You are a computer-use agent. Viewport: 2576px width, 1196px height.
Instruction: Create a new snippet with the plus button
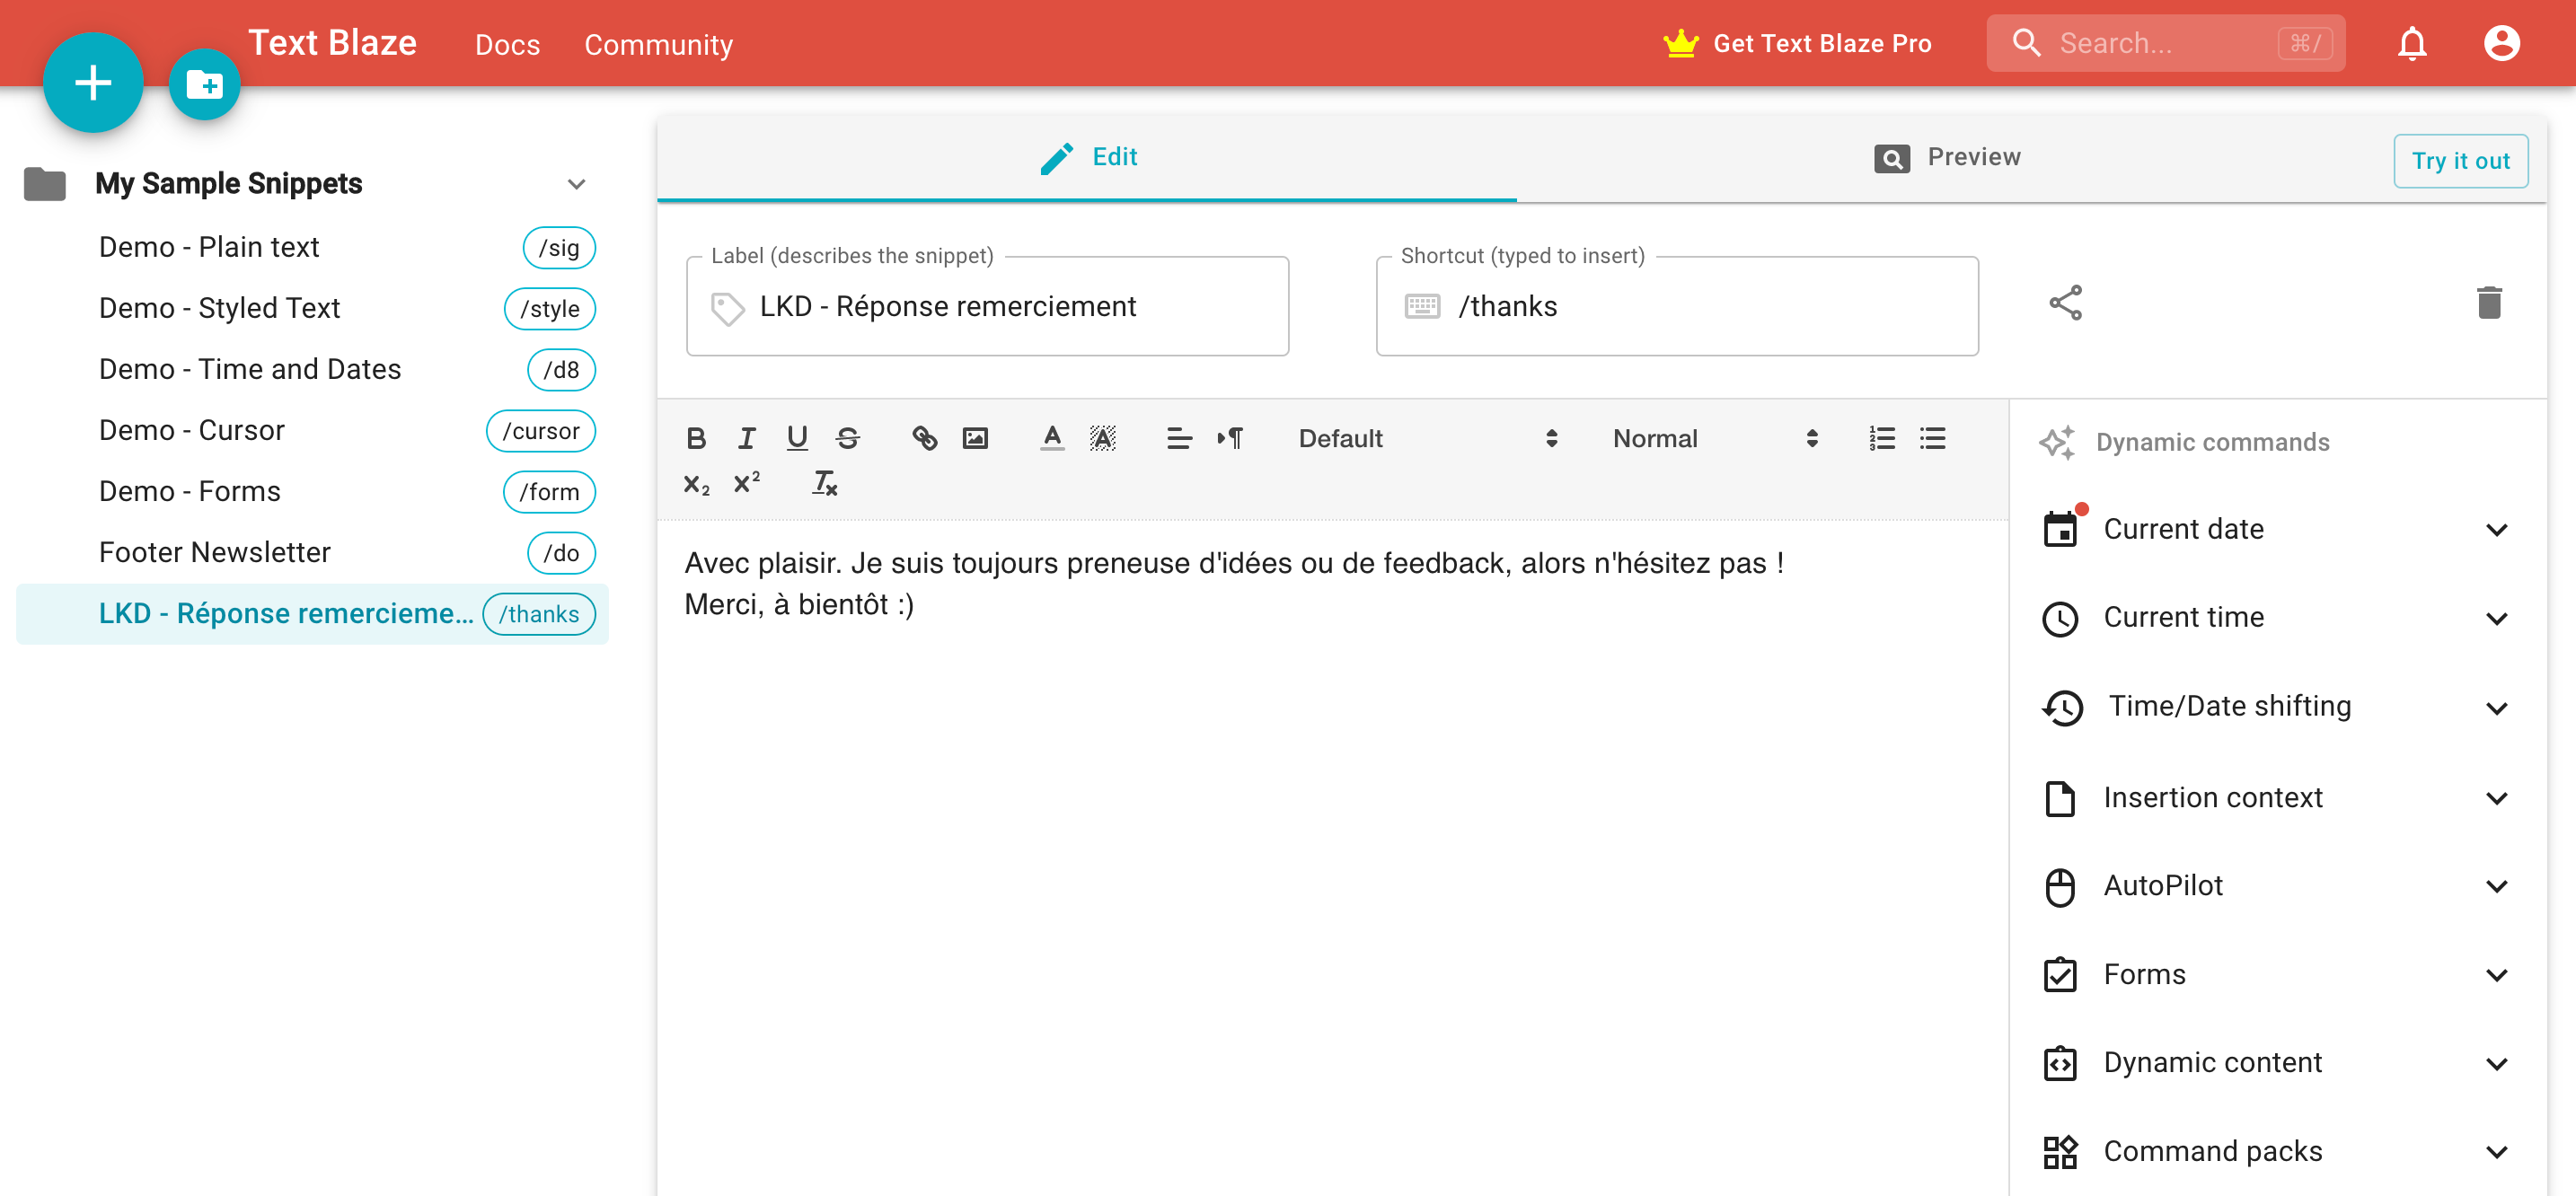[x=93, y=82]
